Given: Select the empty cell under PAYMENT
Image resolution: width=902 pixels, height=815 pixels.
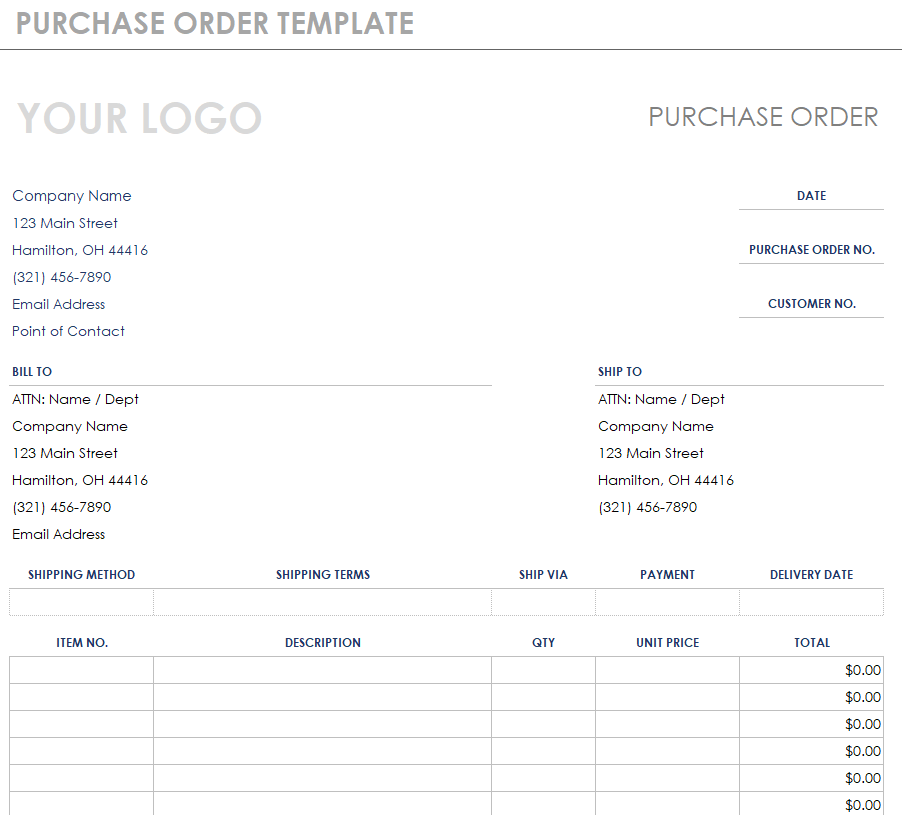Looking at the screenshot, I should (667, 602).
